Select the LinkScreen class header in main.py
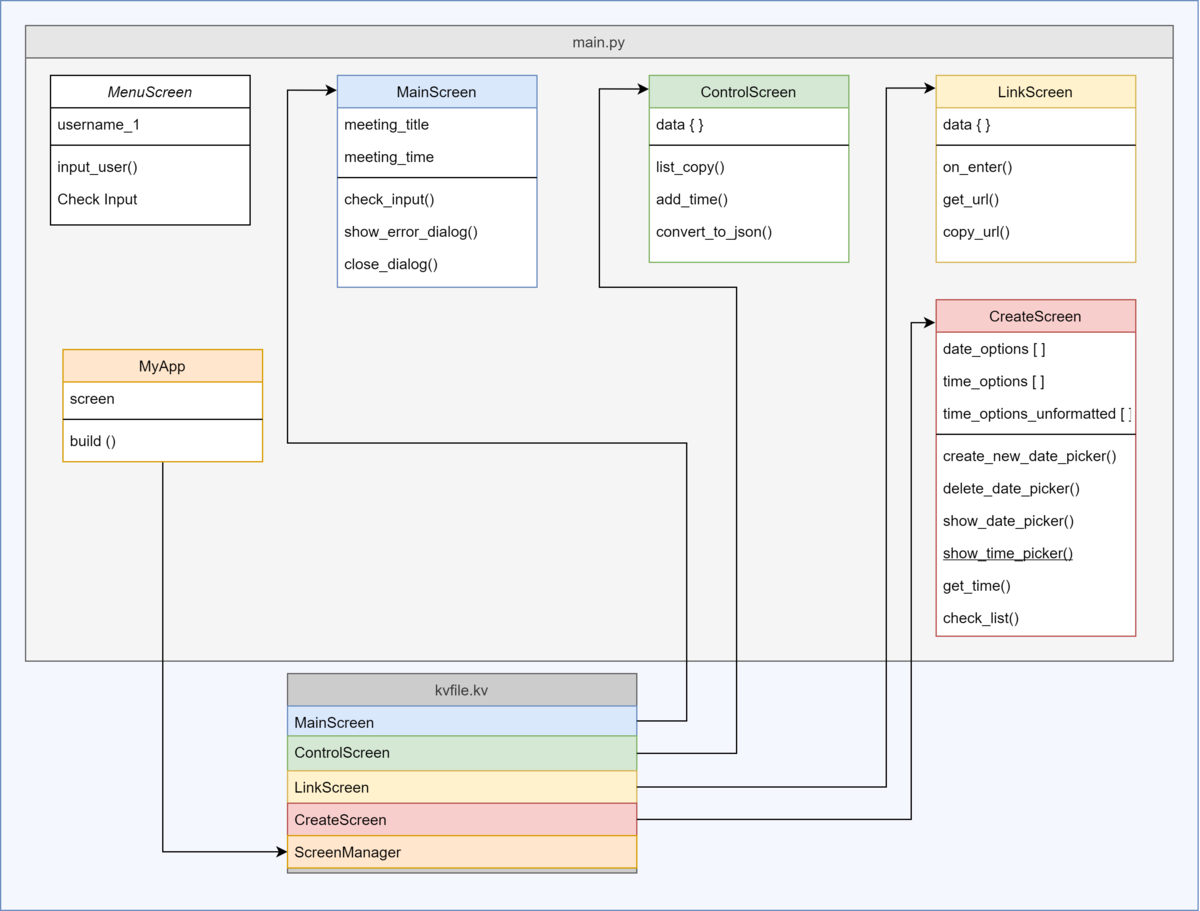Viewport: 1200px width, 911px height. click(x=1035, y=92)
